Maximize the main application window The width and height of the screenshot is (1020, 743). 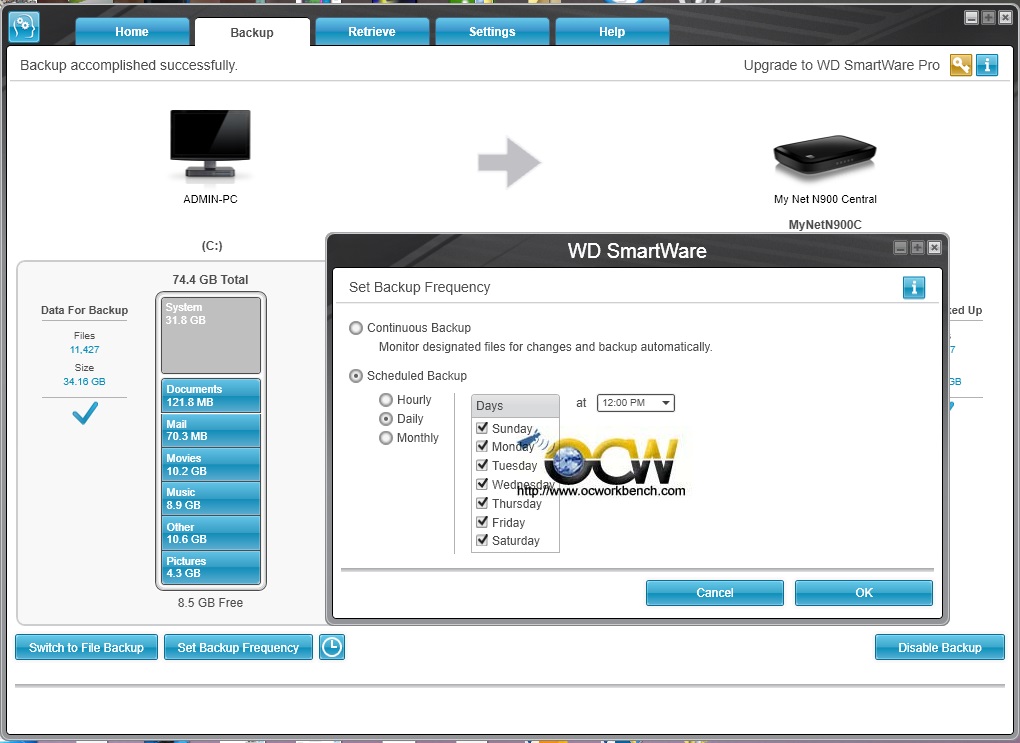(x=988, y=18)
